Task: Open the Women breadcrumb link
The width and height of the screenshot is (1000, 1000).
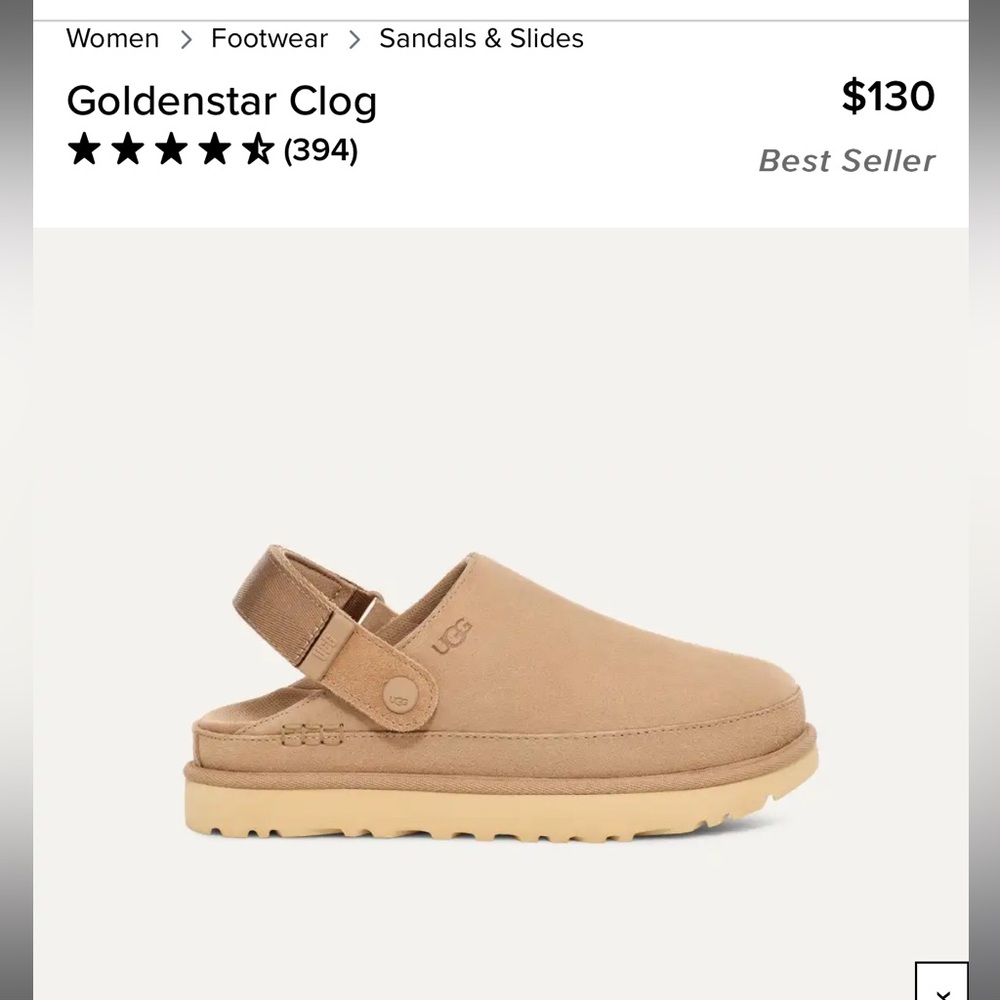Action: point(112,38)
